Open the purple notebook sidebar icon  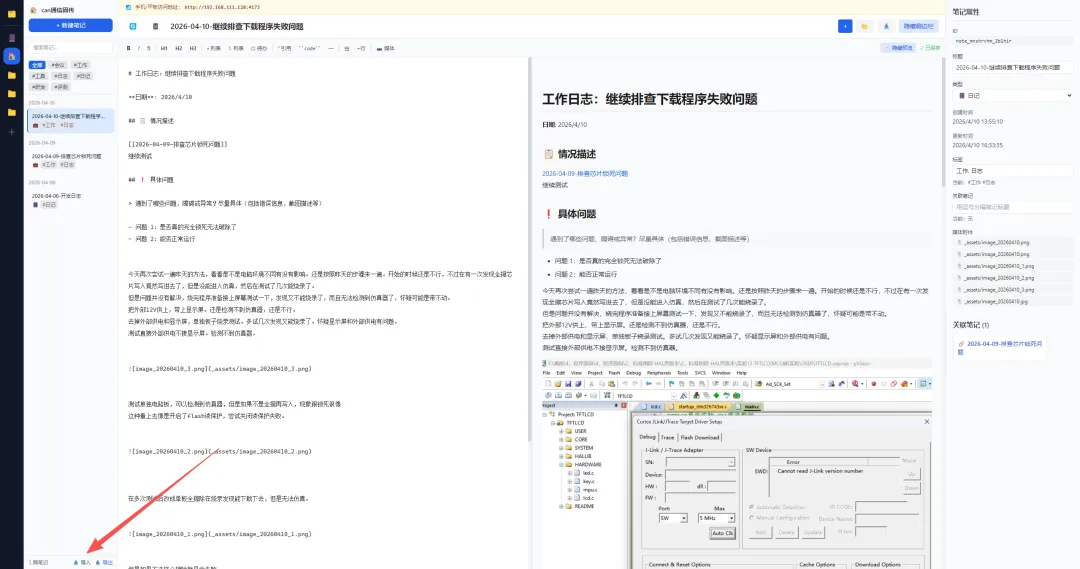point(12,38)
